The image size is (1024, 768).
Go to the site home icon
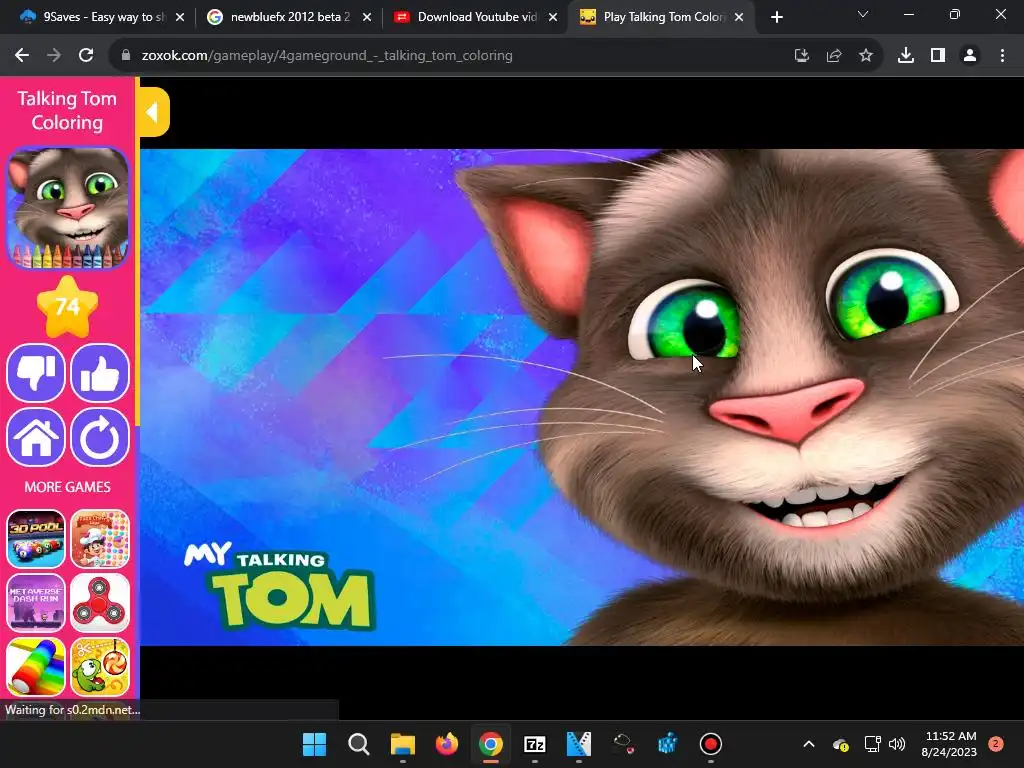click(x=36, y=437)
